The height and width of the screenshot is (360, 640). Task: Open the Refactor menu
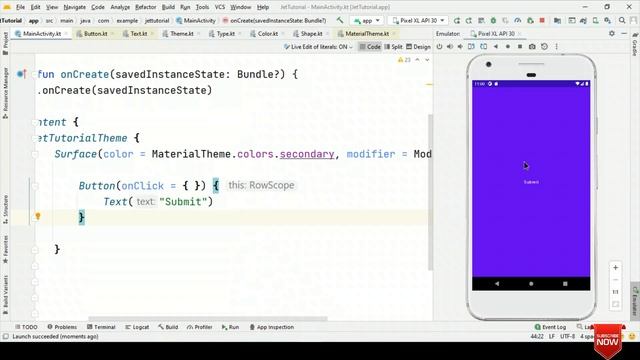pos(145,7)
